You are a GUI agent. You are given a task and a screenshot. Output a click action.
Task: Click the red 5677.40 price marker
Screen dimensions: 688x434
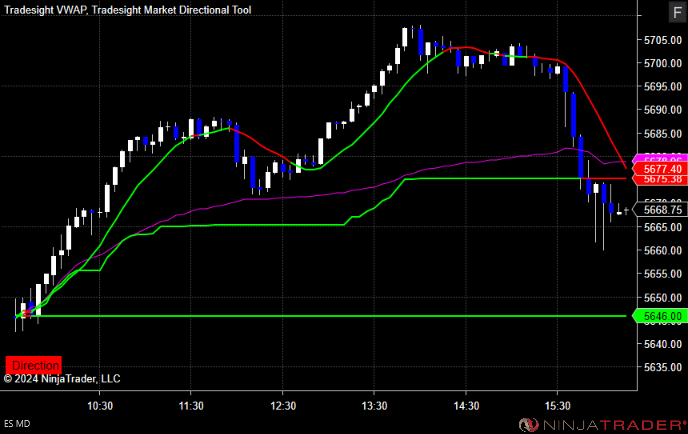pos(660,169)
